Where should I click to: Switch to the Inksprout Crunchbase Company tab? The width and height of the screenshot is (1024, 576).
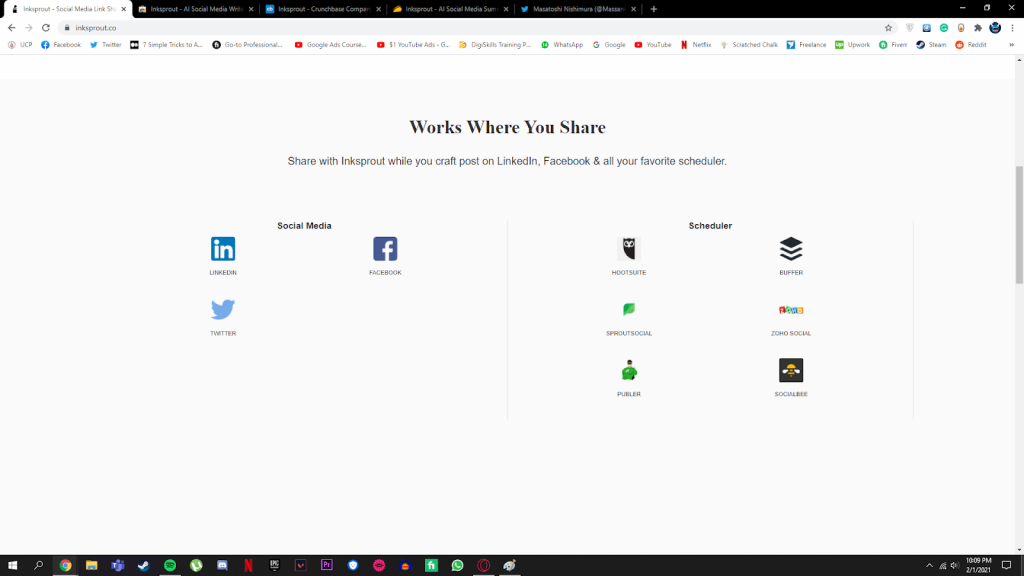pyautogui.click(x=324, y=9)
